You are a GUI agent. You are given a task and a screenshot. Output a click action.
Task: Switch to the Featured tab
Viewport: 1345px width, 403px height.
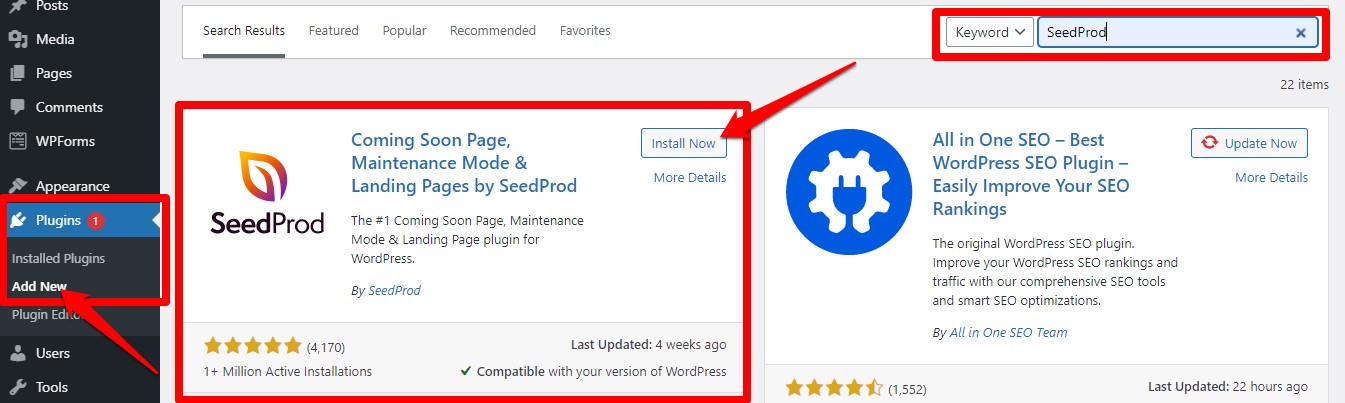333,31
